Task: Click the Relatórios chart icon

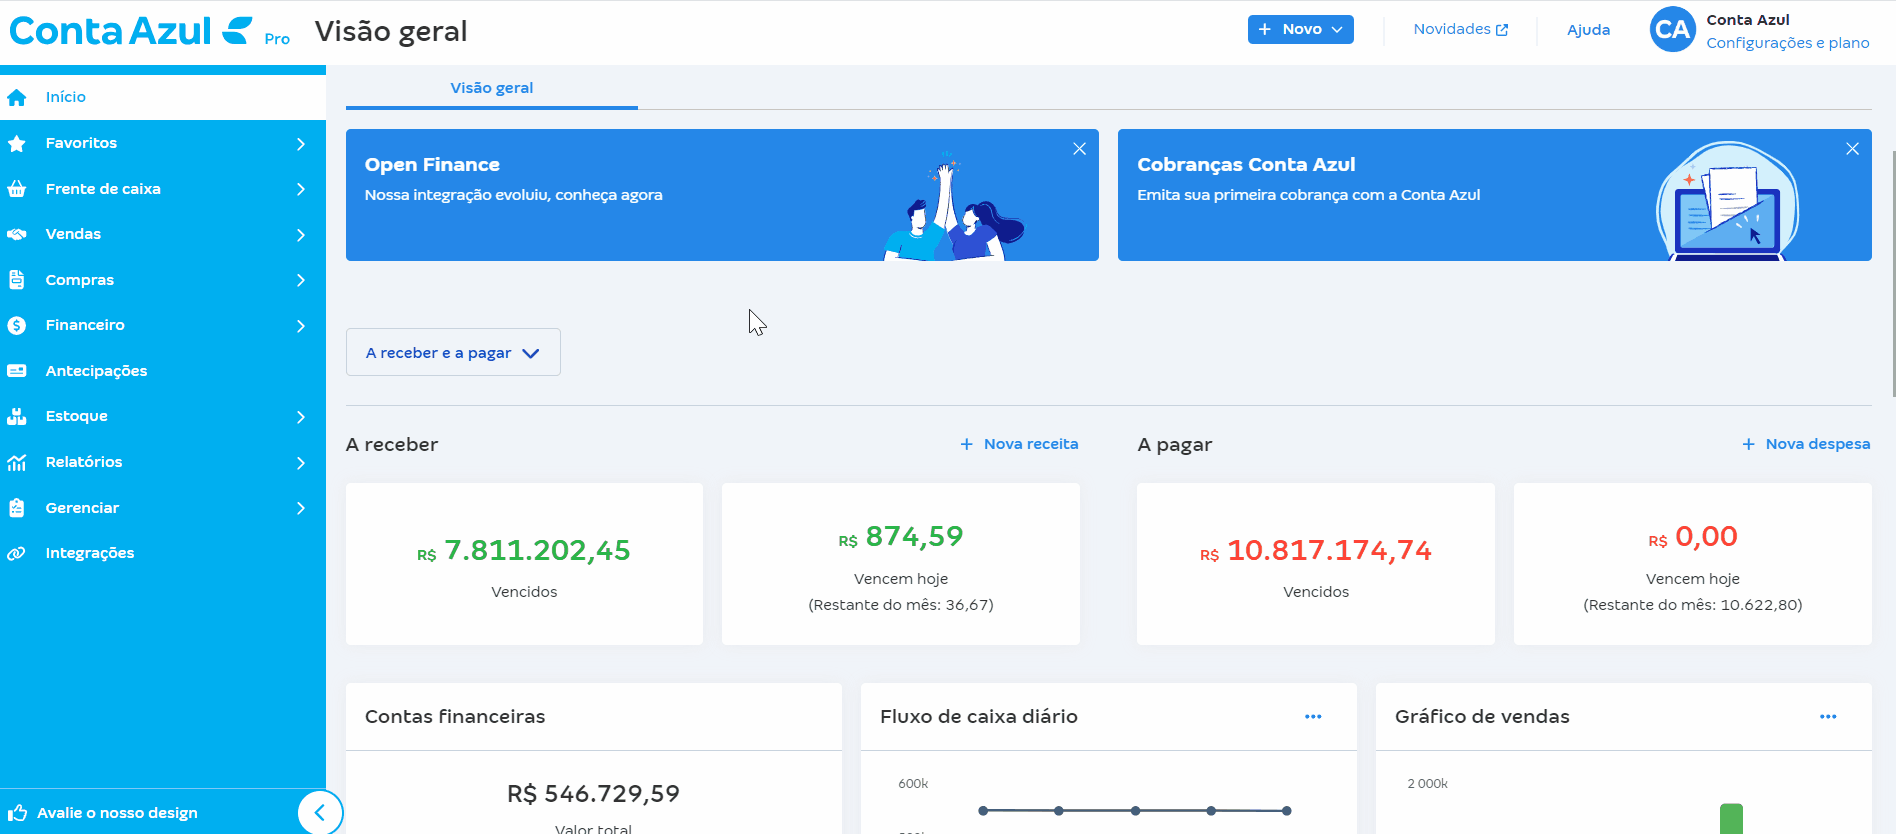Action: 17,462
